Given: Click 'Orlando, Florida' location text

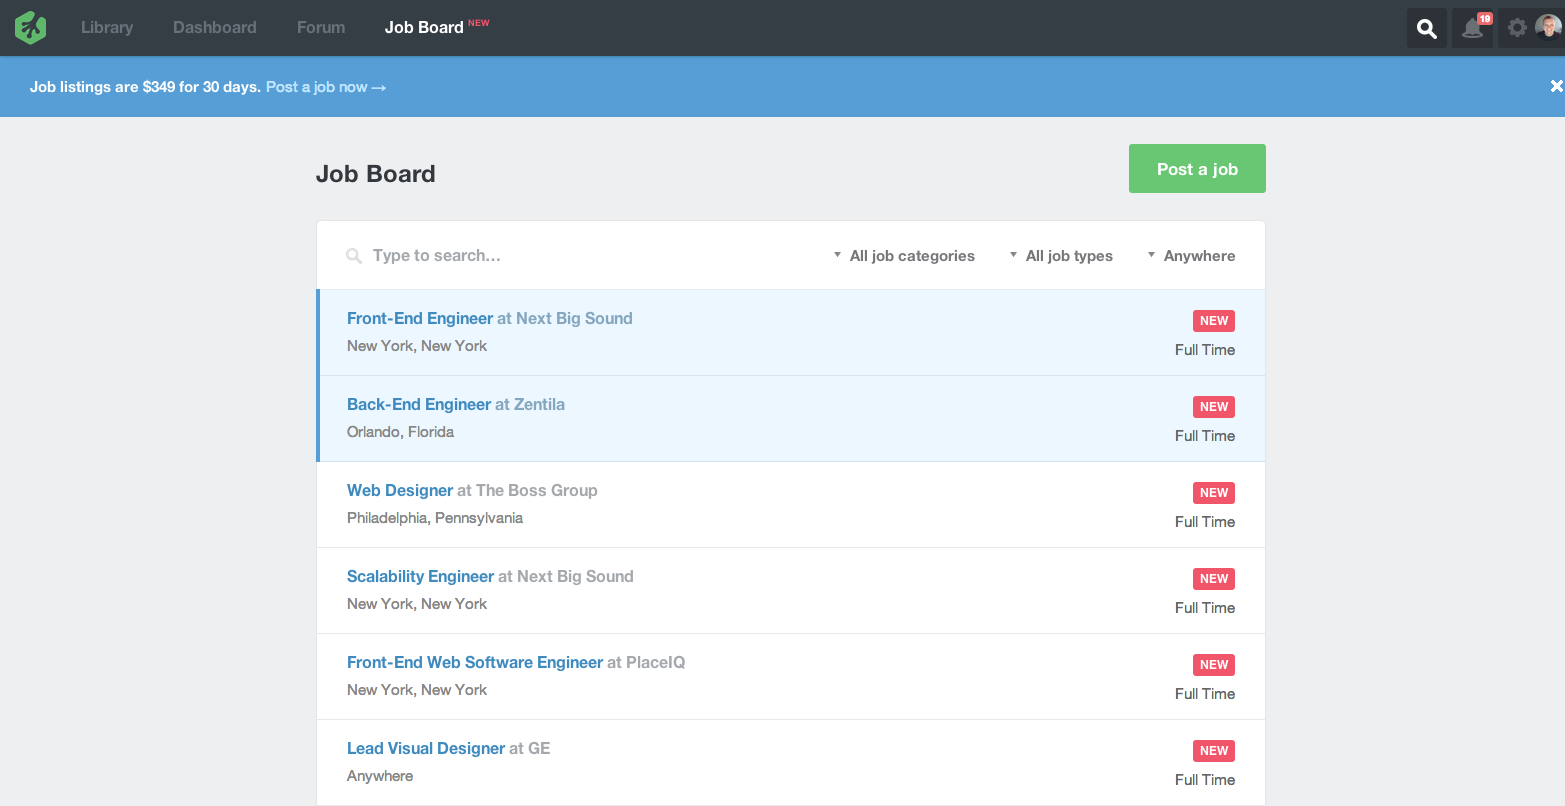Looking at the screenshot, I should 400,432.
